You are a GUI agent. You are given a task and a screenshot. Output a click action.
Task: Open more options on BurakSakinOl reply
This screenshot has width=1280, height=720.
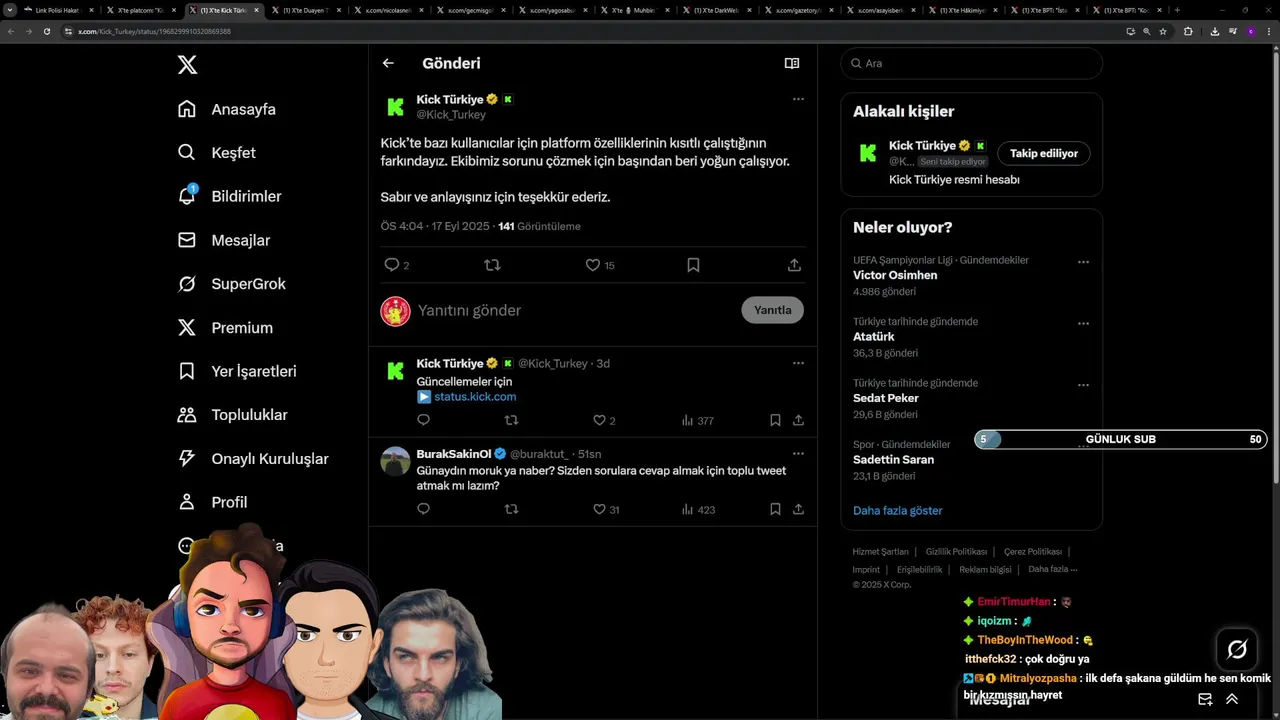click(x=798, y=453)
